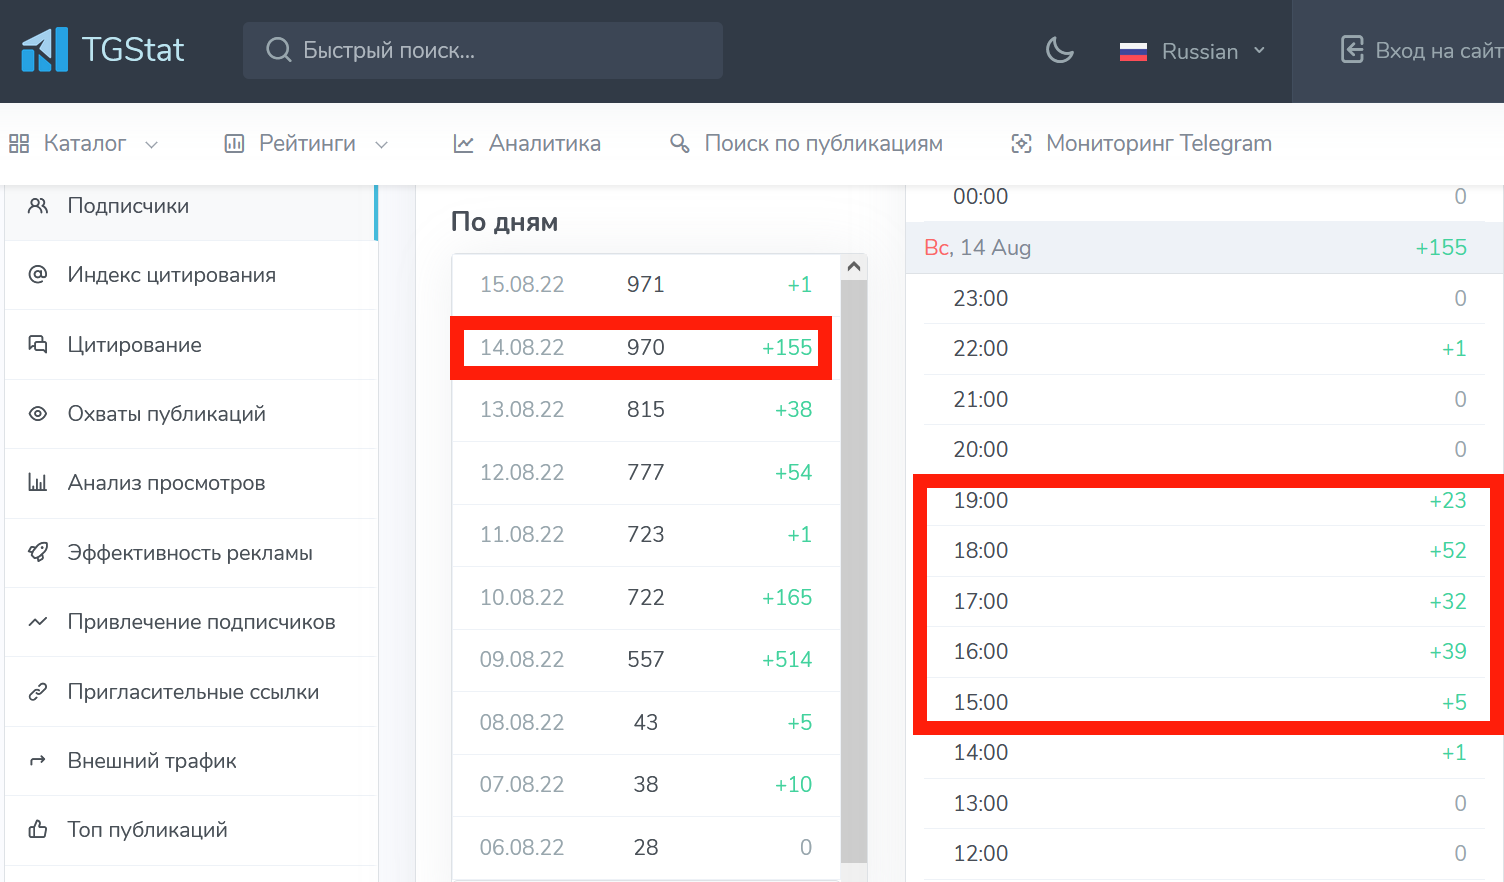Click the scroll-up arrow of days list
This screenshot has height=882, width=1504.
[854, 267]
